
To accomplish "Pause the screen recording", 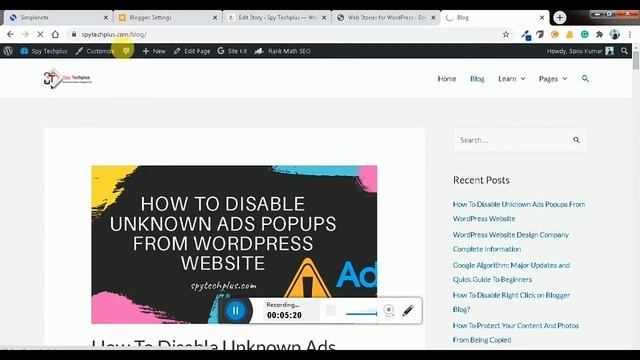I will [236, 311].
